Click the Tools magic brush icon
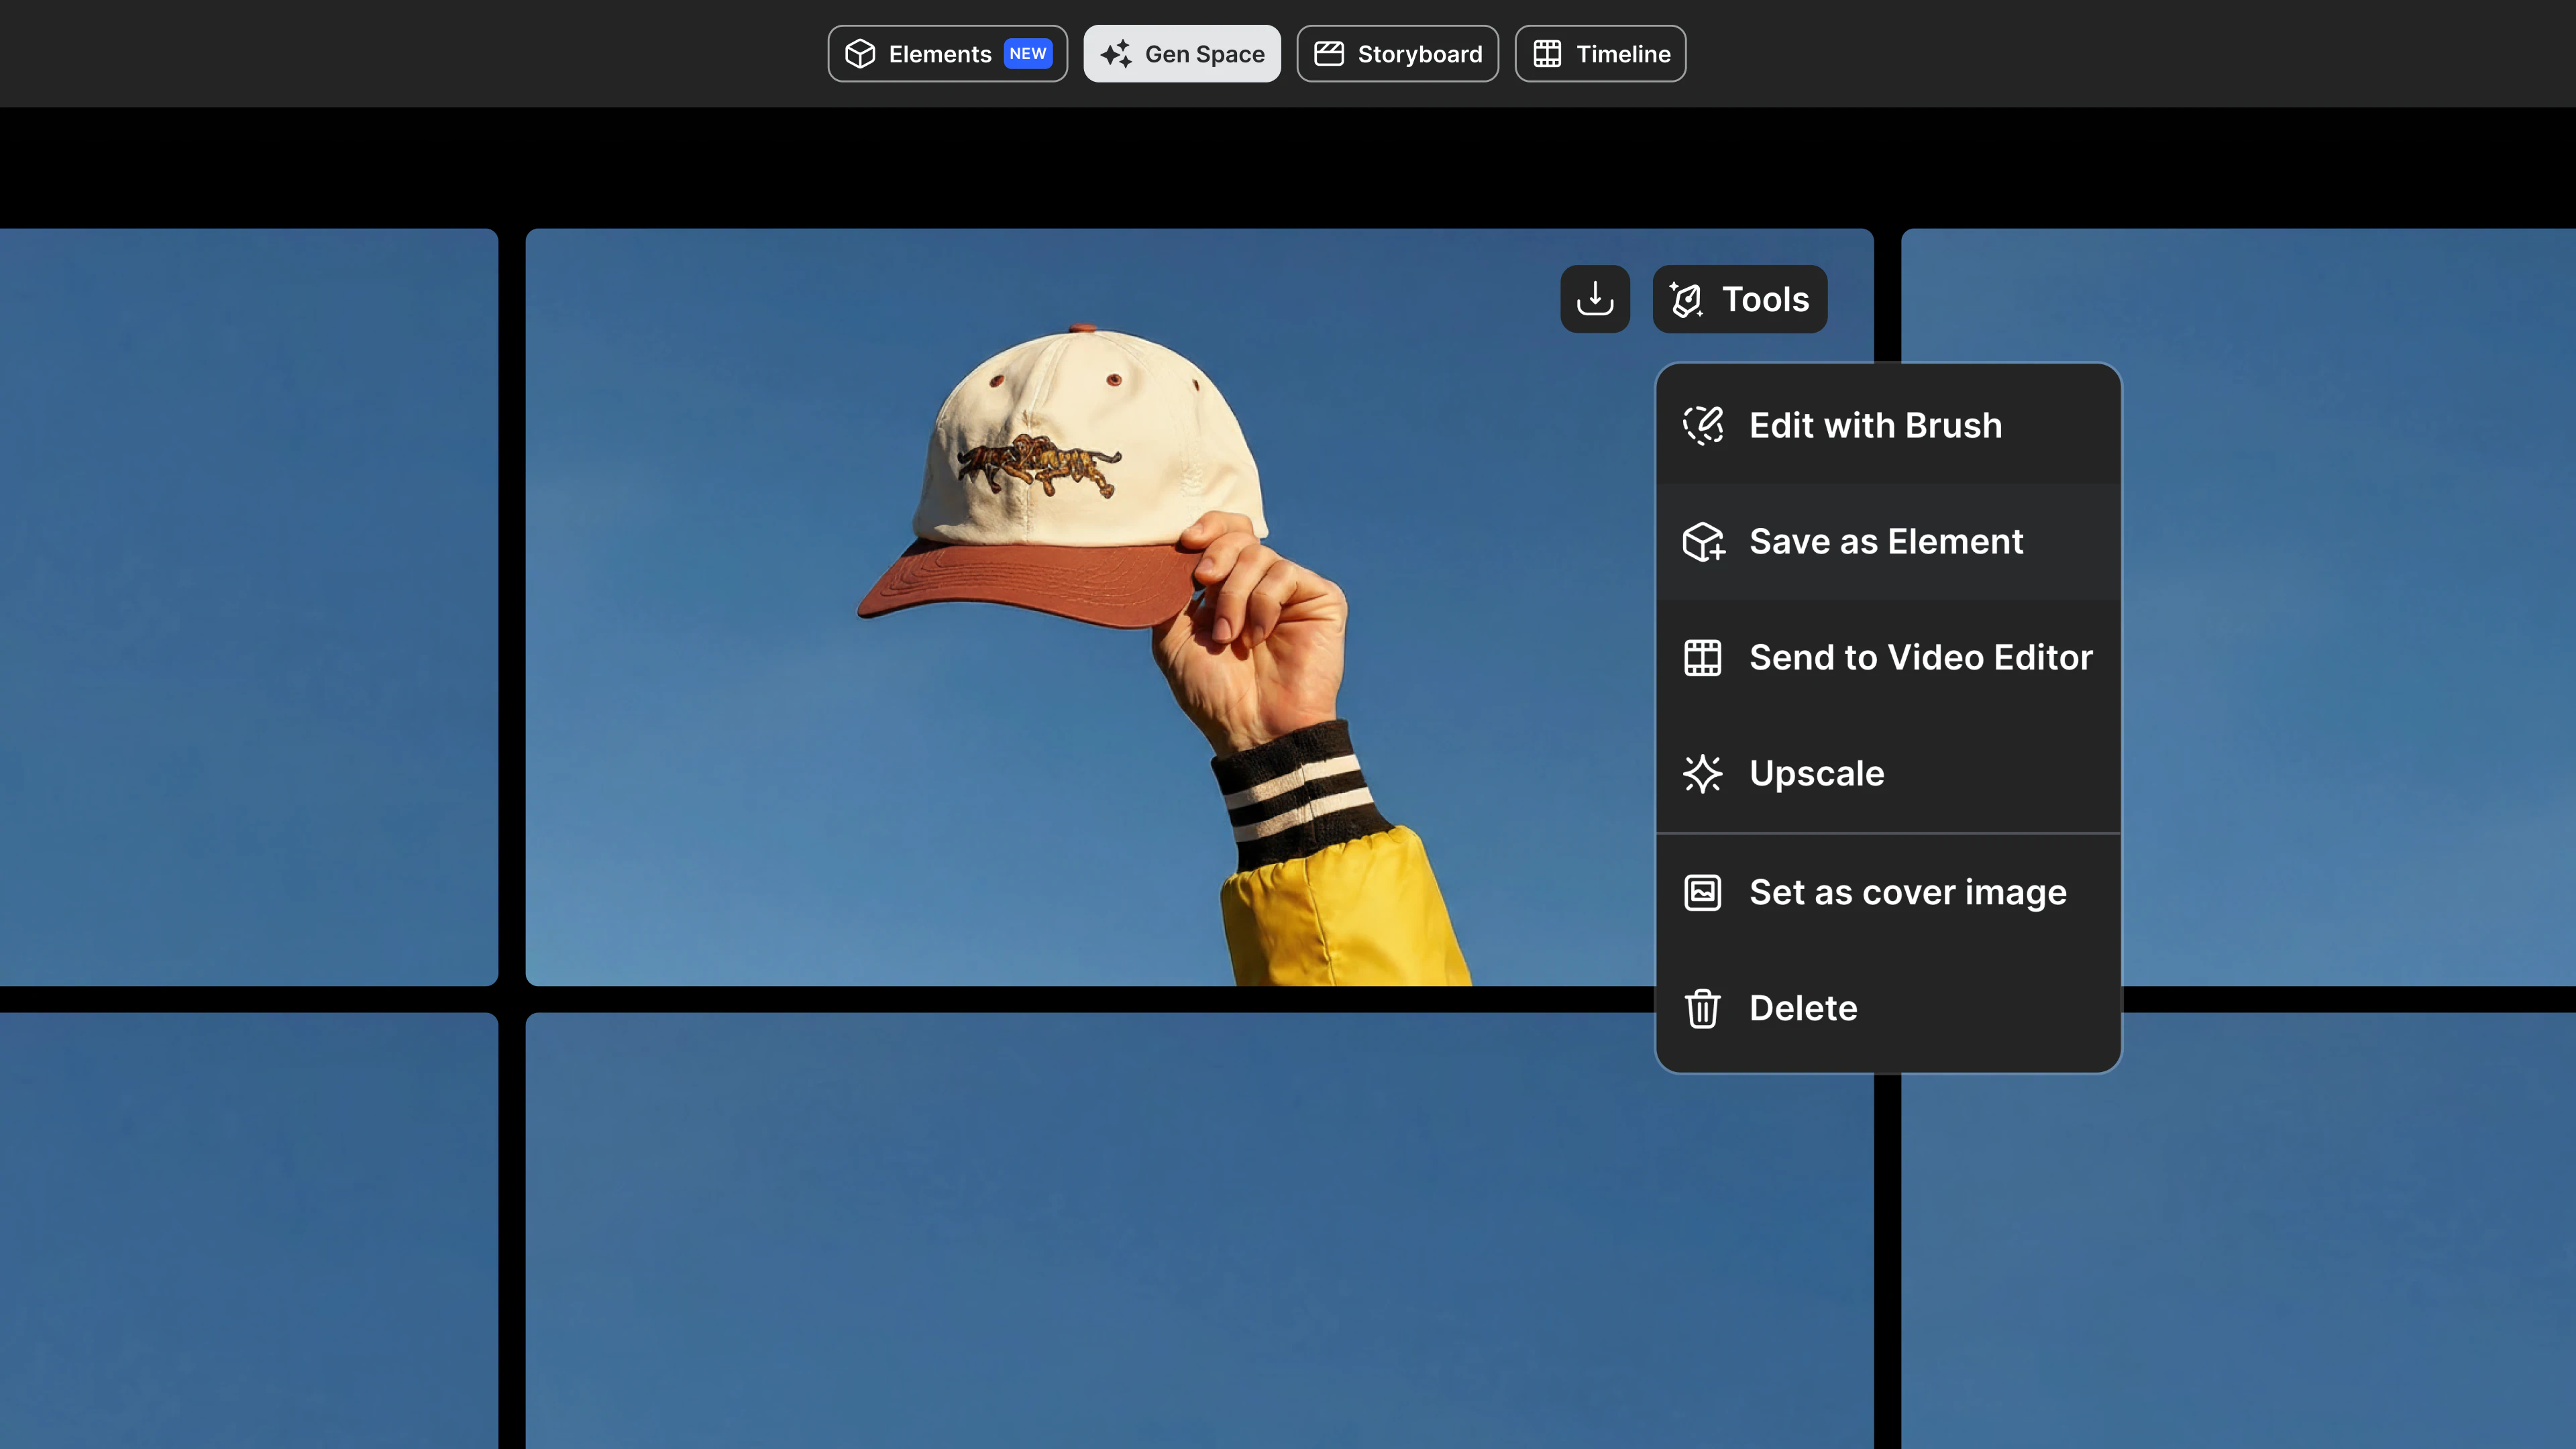Screen dimensions: 2576x1449 coord(1687,300)
